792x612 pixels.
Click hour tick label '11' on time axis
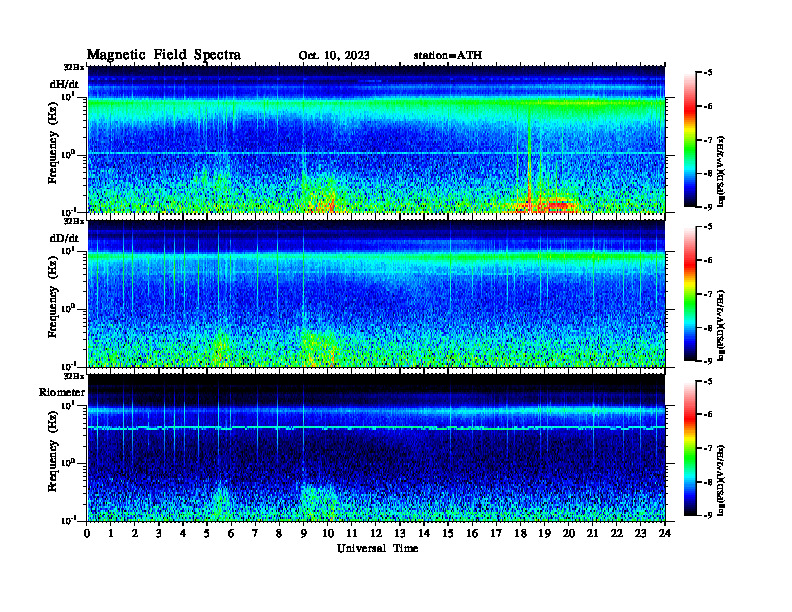click(x=352, y=533)
